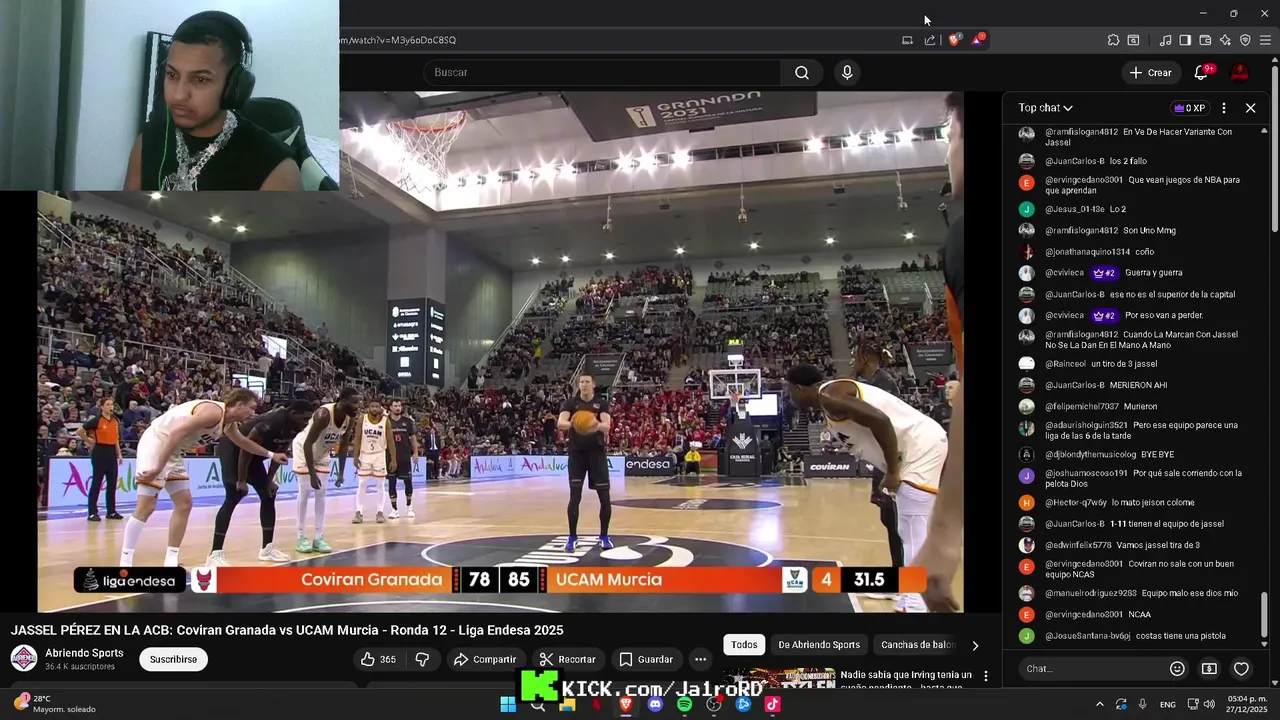Viewport: 1280px width, 720px height.
Task: Click the heart reaction icon in chat
Action: (1241, 668)
